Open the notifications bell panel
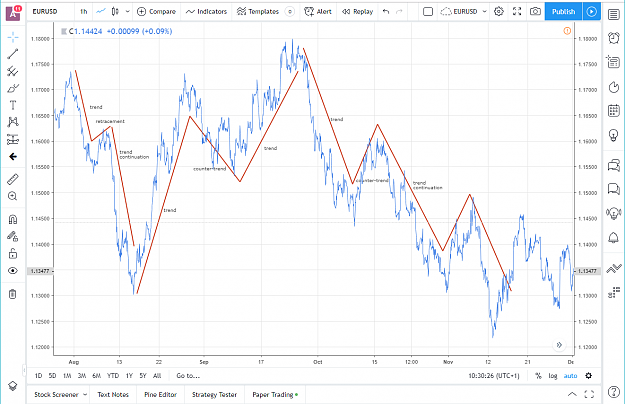The height and width of the screenshot is (404, 625). pyautogui.click(x=614, y=238)
